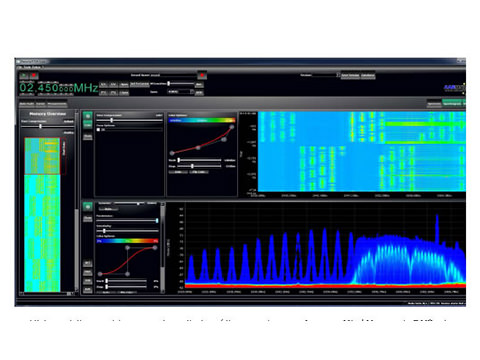Open the span dropdown under the RF slider
The width and height of the screenshot is (480, 360).
(x=180, y=92)
